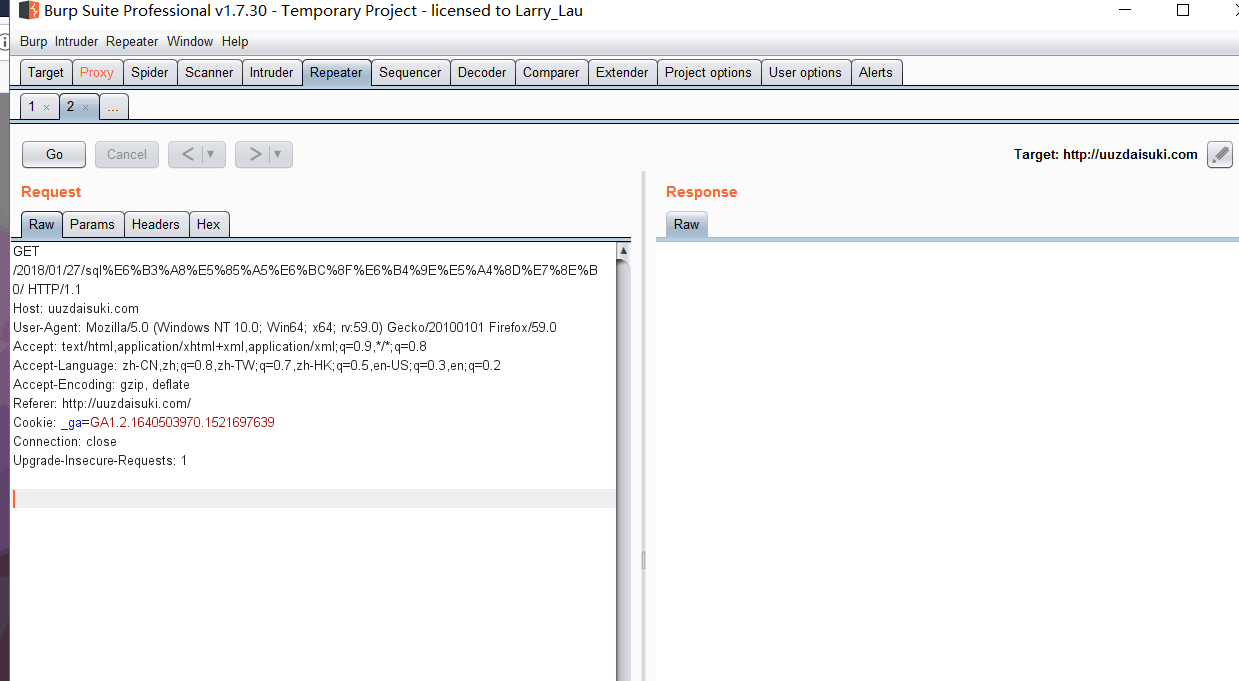The height and width of the screenshot is (681, 1239).
Task: Open the Decoder tab
Action: coord(482,72)
